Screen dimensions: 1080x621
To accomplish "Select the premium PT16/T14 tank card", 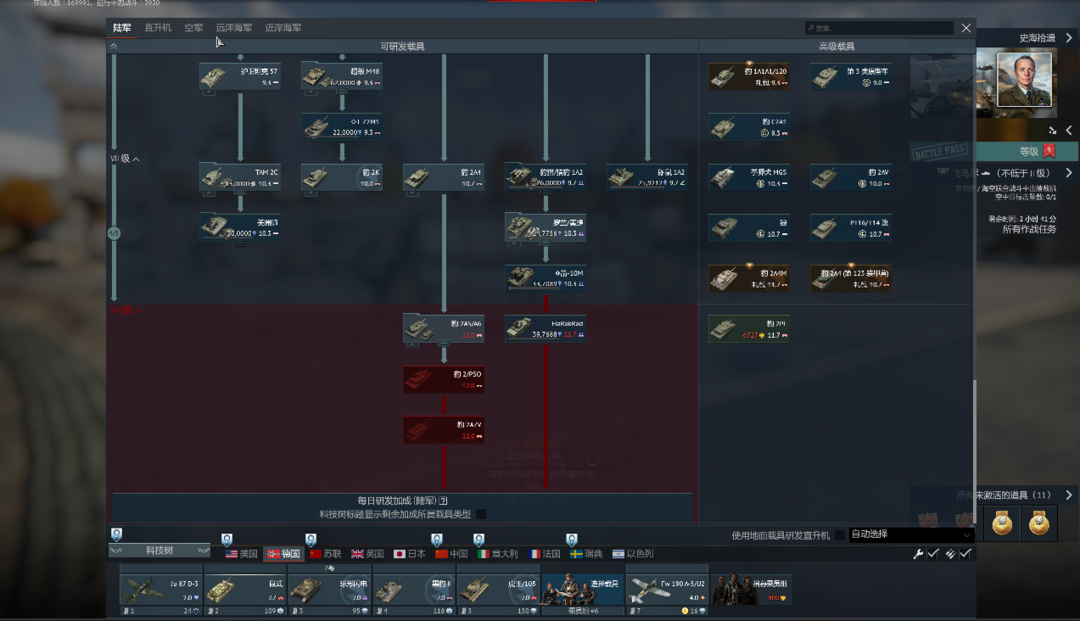I will point(851,228).
